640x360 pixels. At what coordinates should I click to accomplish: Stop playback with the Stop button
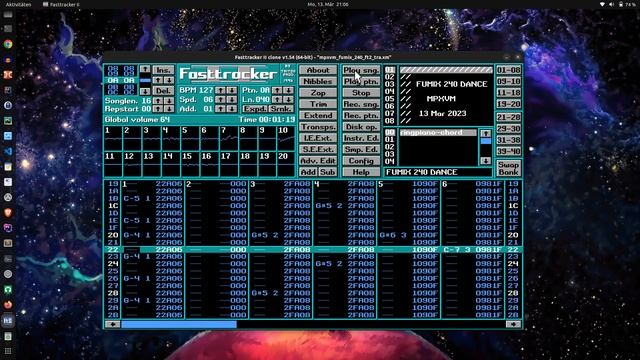pyautogui.click(x=361, y=93)
